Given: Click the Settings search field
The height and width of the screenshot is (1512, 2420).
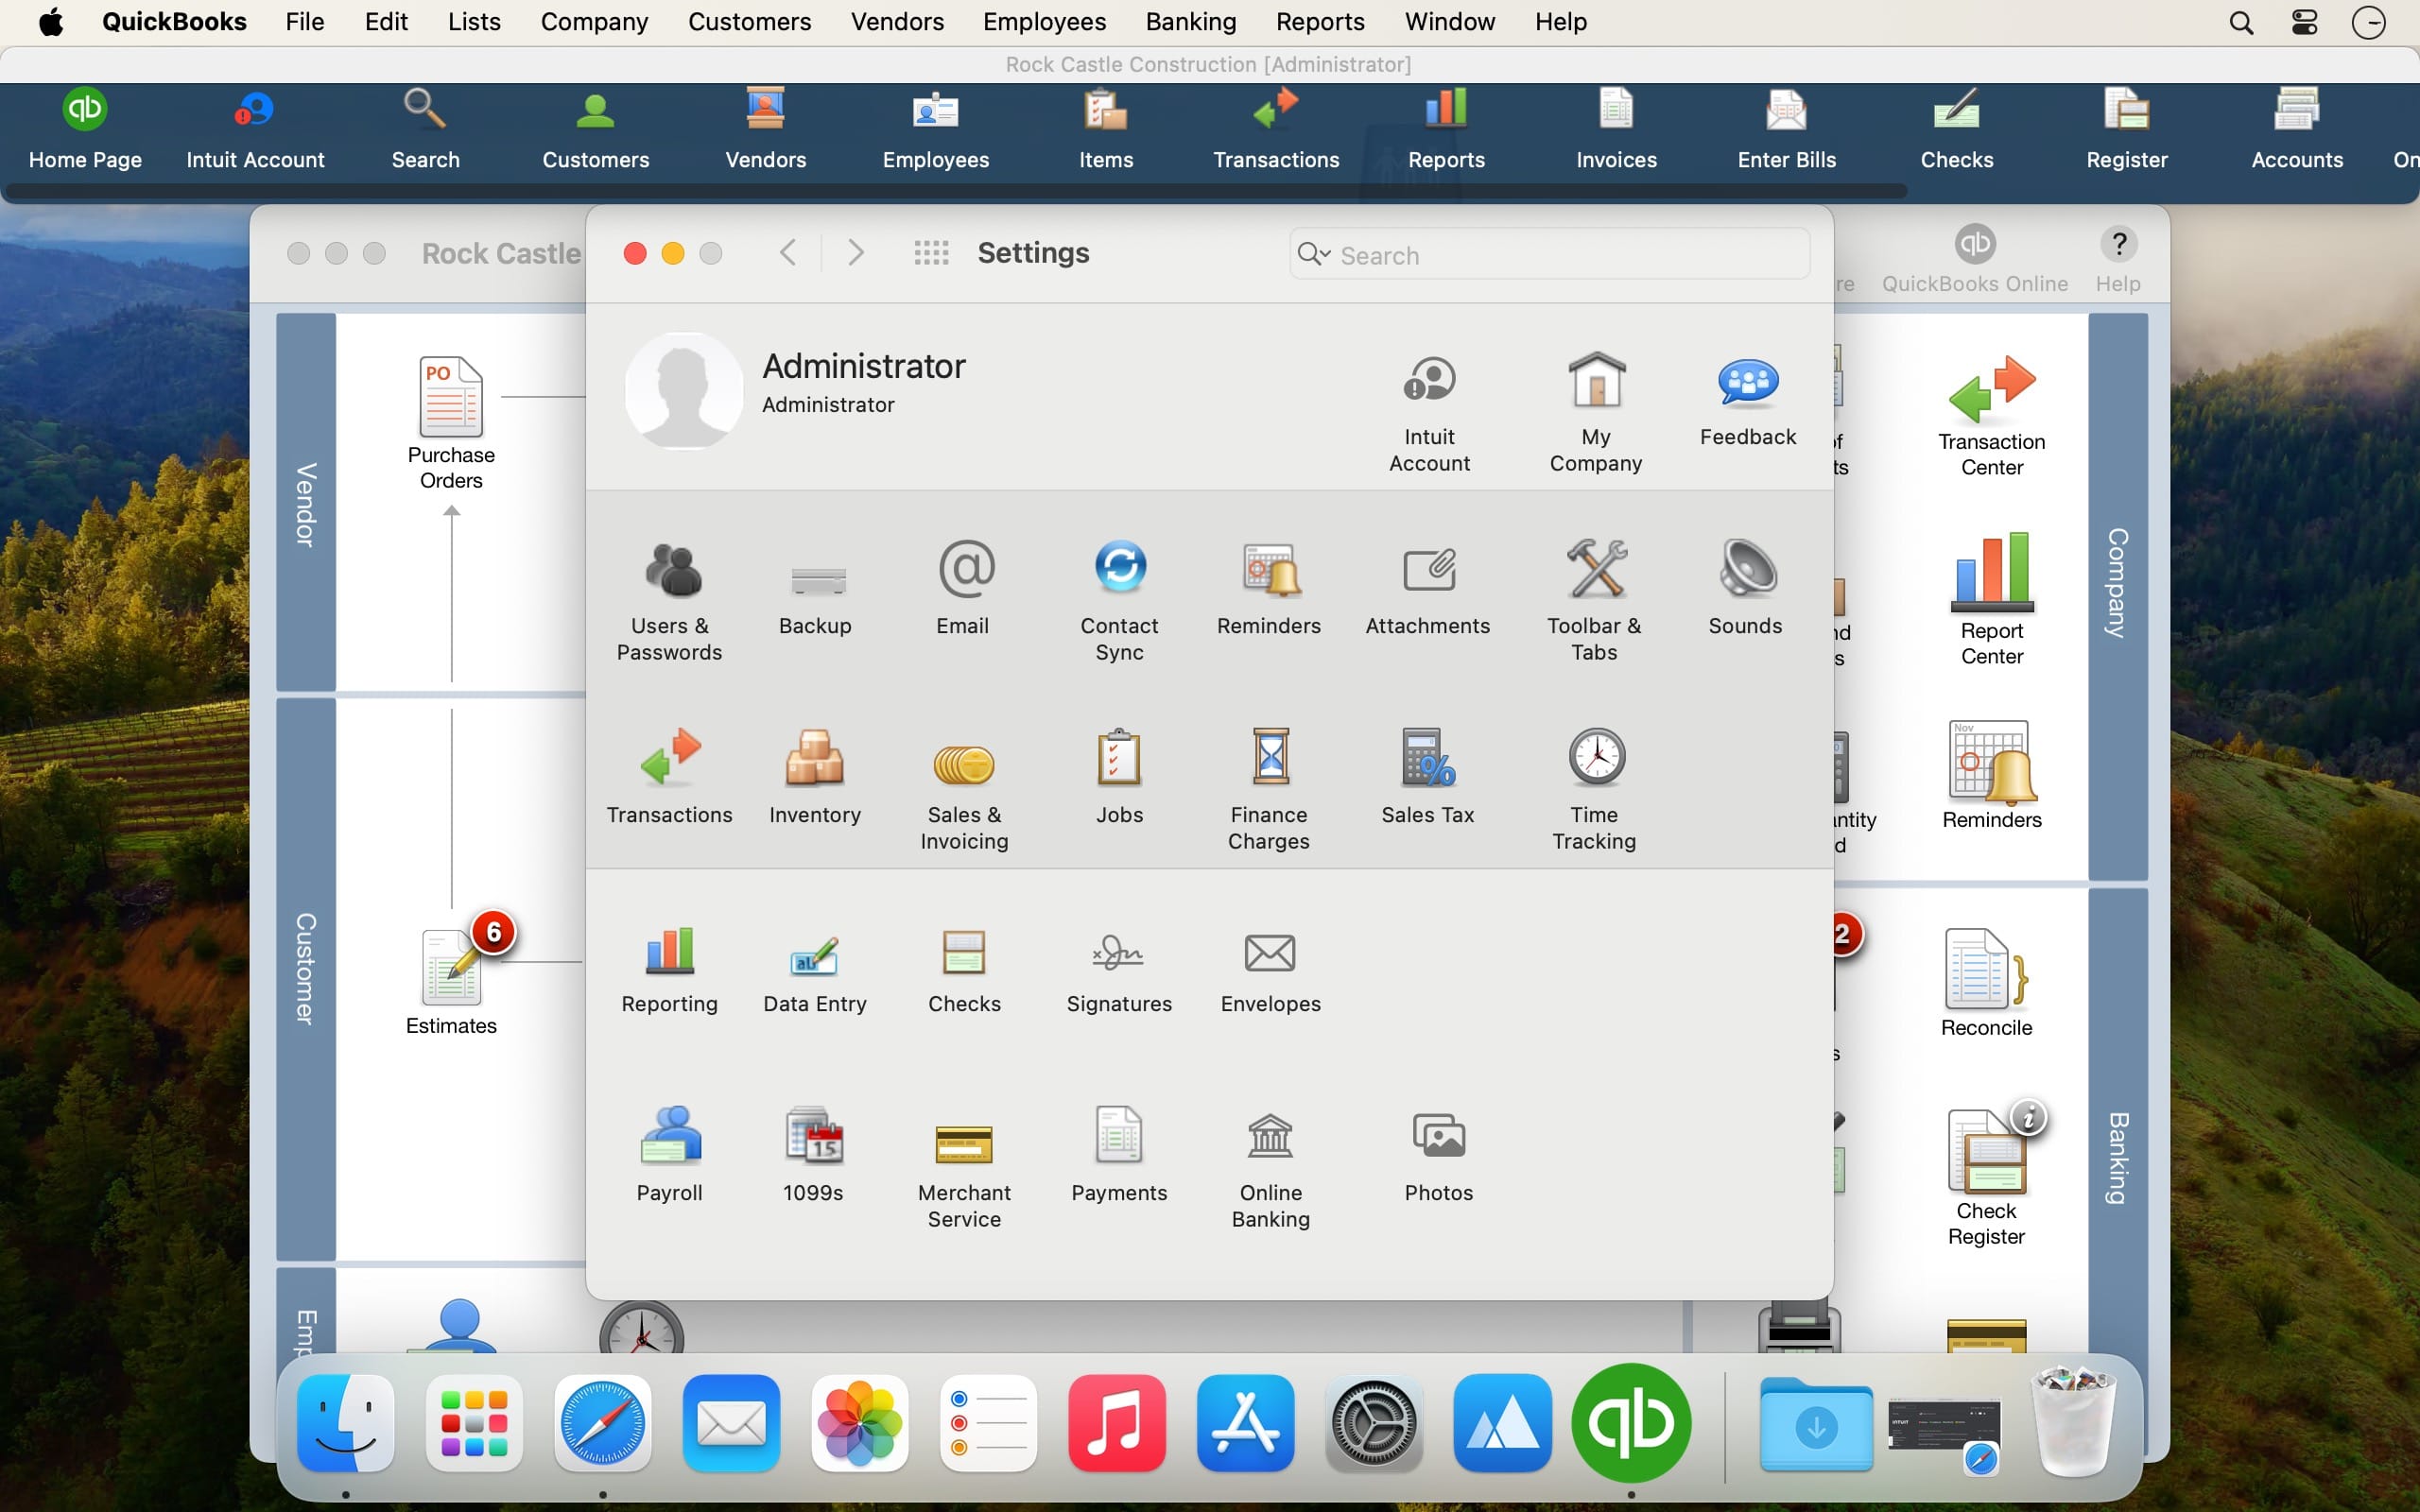Looking at the screenshot, I should coord(1549,254).
